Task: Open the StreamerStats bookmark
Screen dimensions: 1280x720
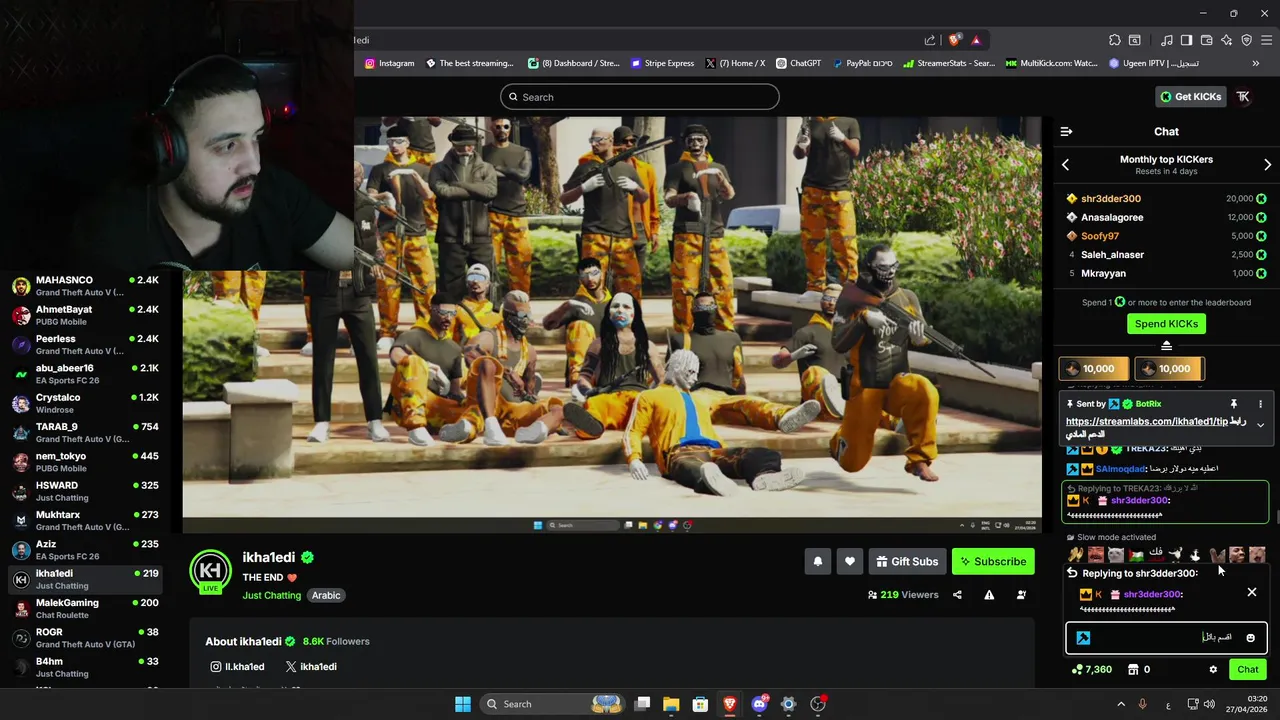Action: (x=948, y=63)
